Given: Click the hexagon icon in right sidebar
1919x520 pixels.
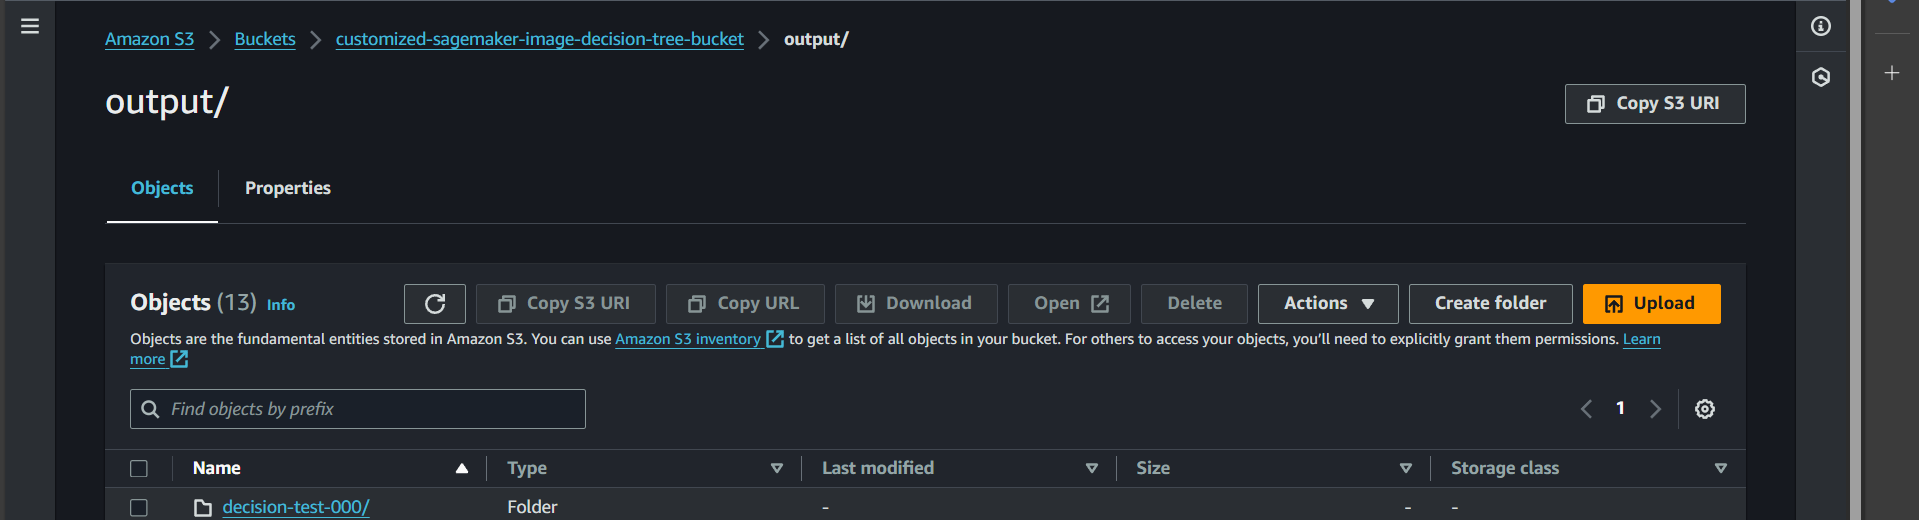Looking at the screenshot, I should (1821, 77).
